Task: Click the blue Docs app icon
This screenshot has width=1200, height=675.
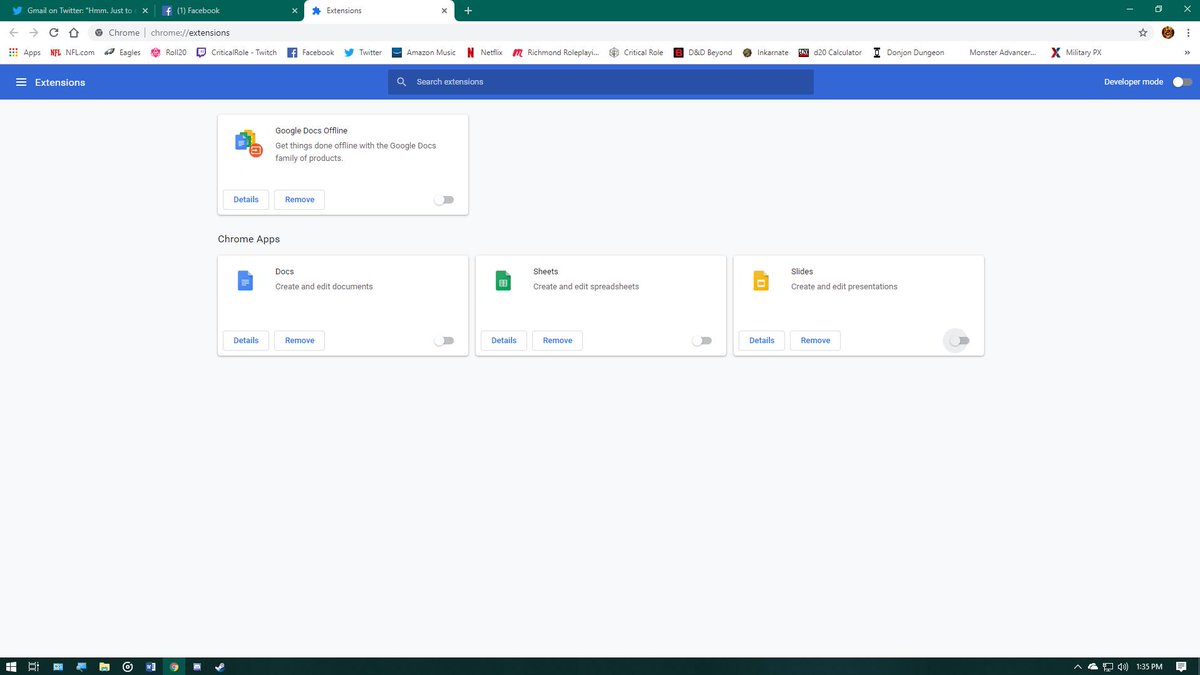Action: click(x=245, y=281)
